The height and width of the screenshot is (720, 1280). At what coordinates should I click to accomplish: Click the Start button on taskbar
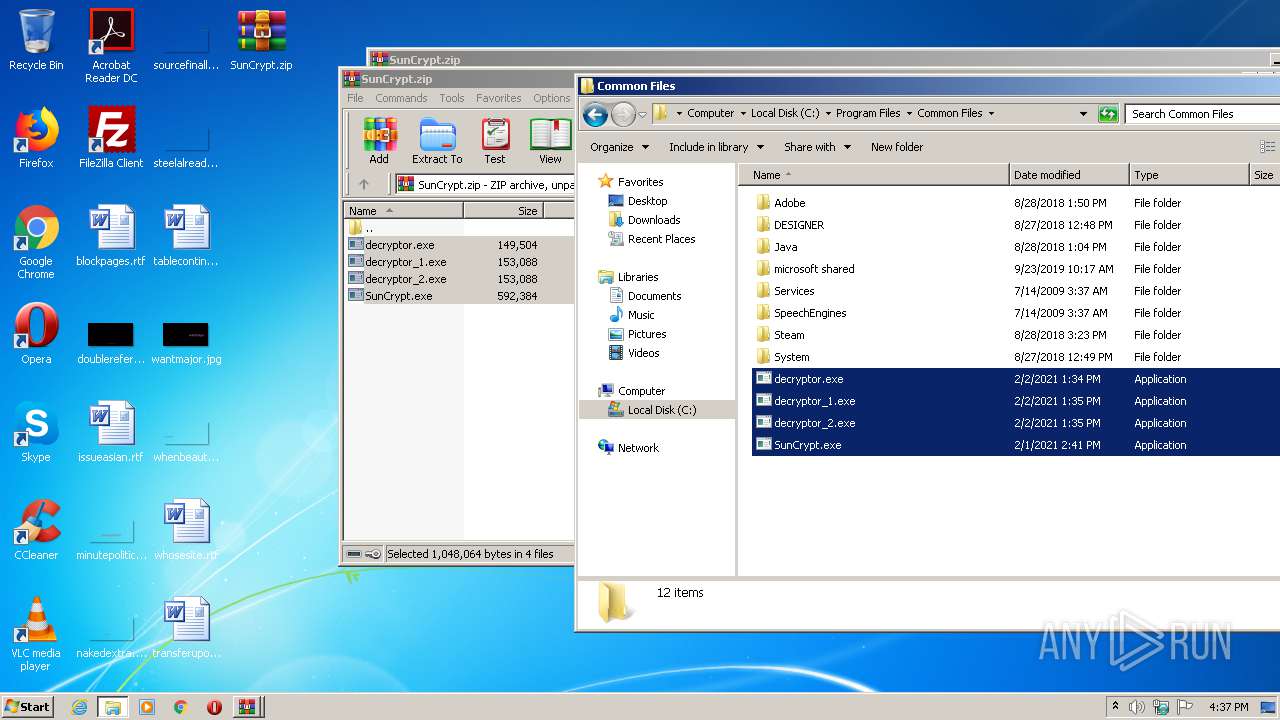pos(28,706)
